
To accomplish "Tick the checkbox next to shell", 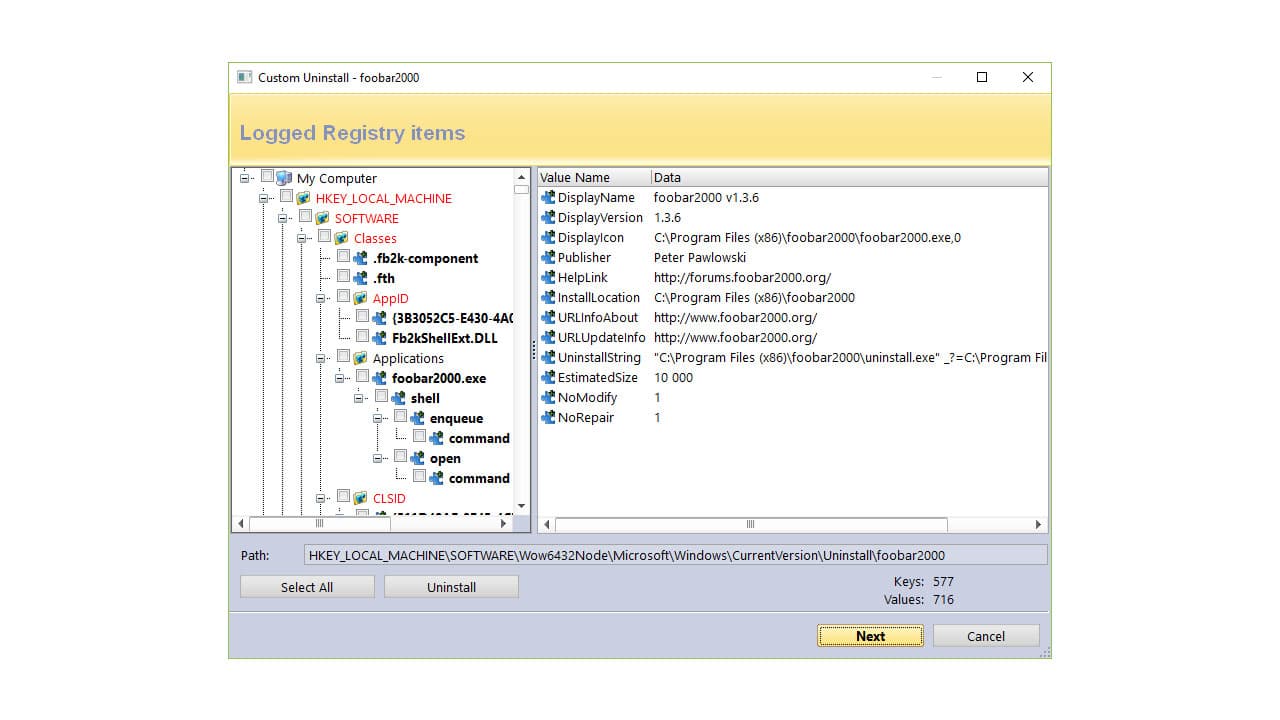I will (x=381, y=397).
